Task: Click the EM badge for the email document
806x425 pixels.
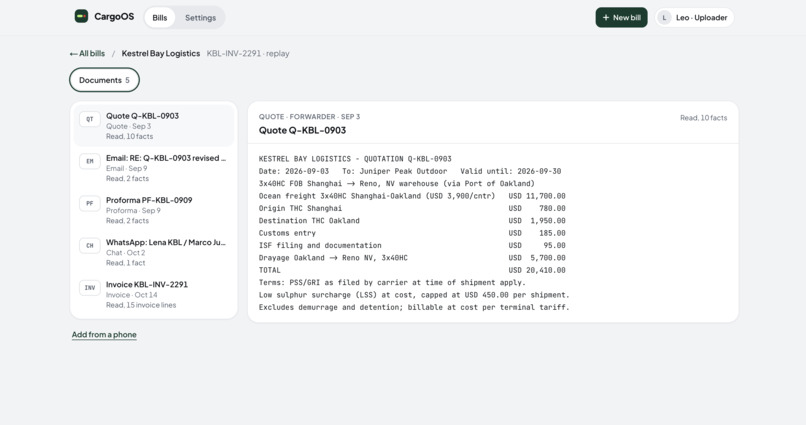Action: 89,161
